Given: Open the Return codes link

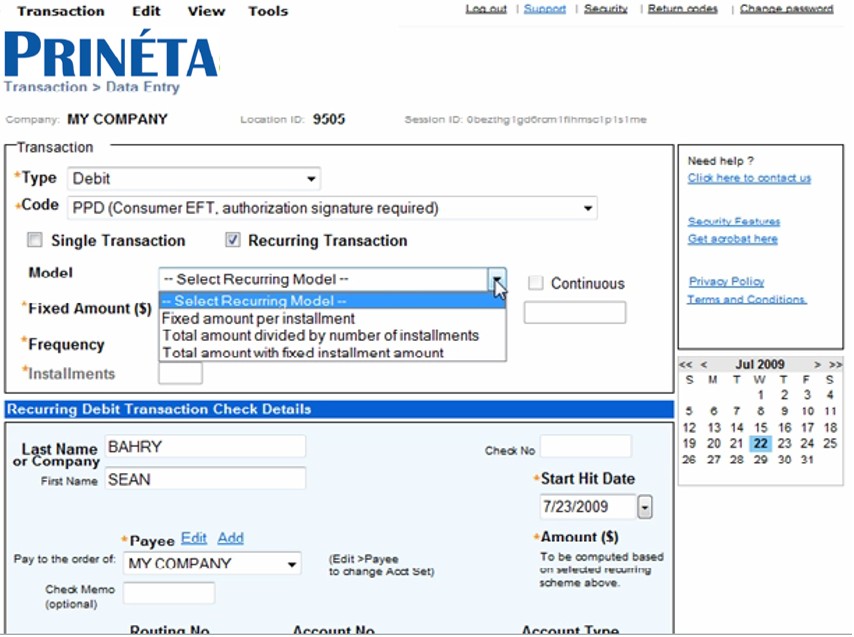Looking at the screenshot, I should point(682,9).
